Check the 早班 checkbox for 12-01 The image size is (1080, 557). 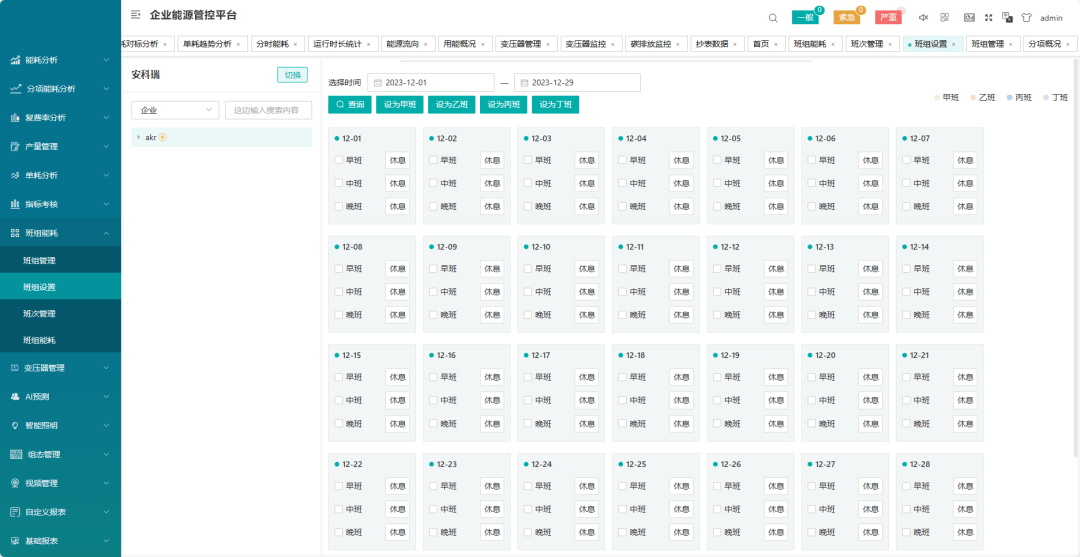(x=338, y=160)
